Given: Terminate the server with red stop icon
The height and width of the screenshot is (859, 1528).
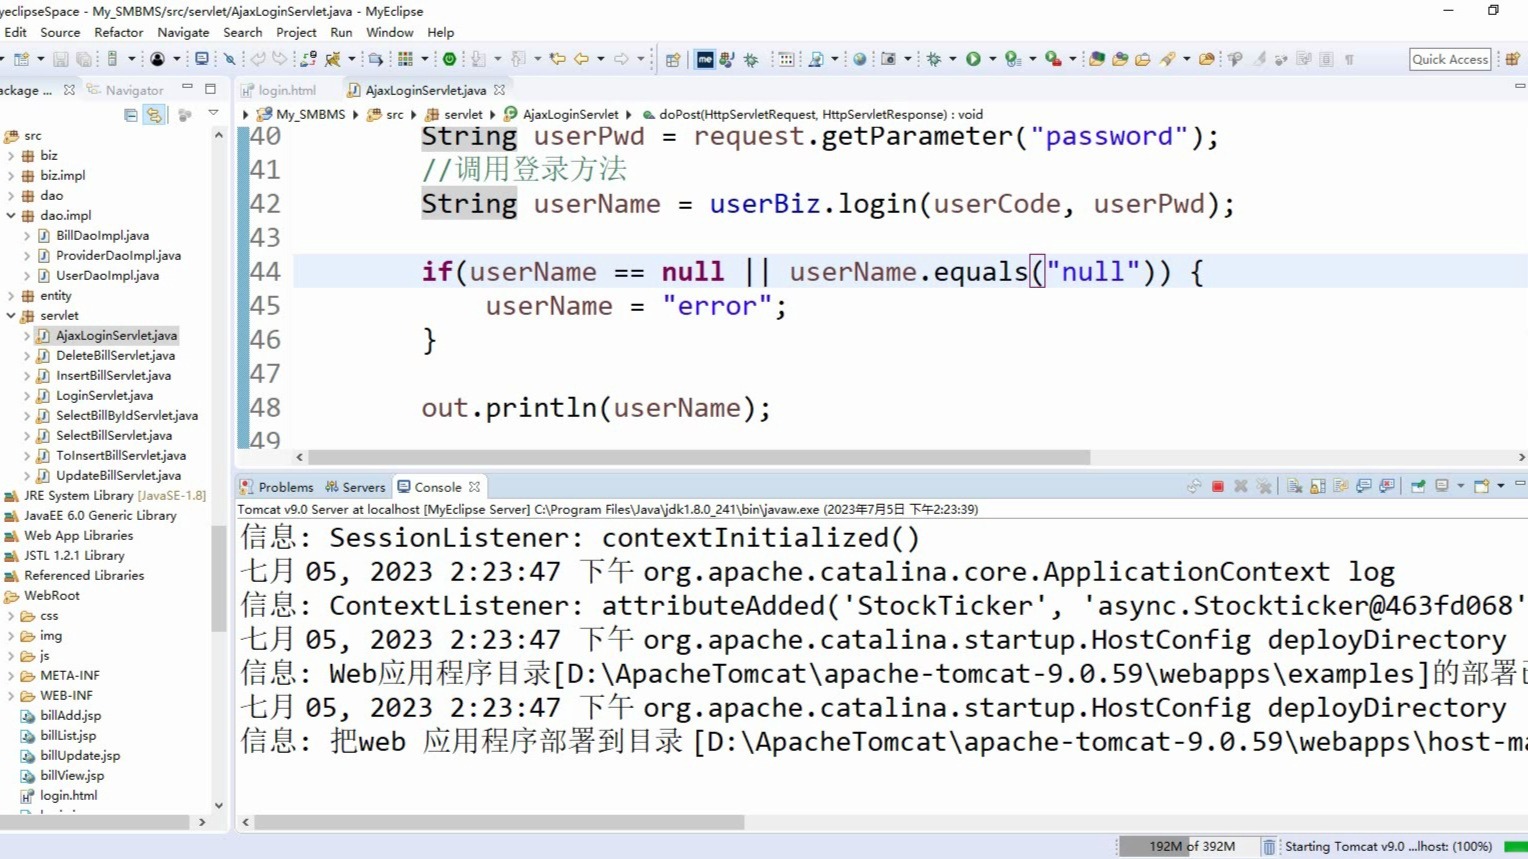Looking at the screenshot, I should pos(1217,487).
